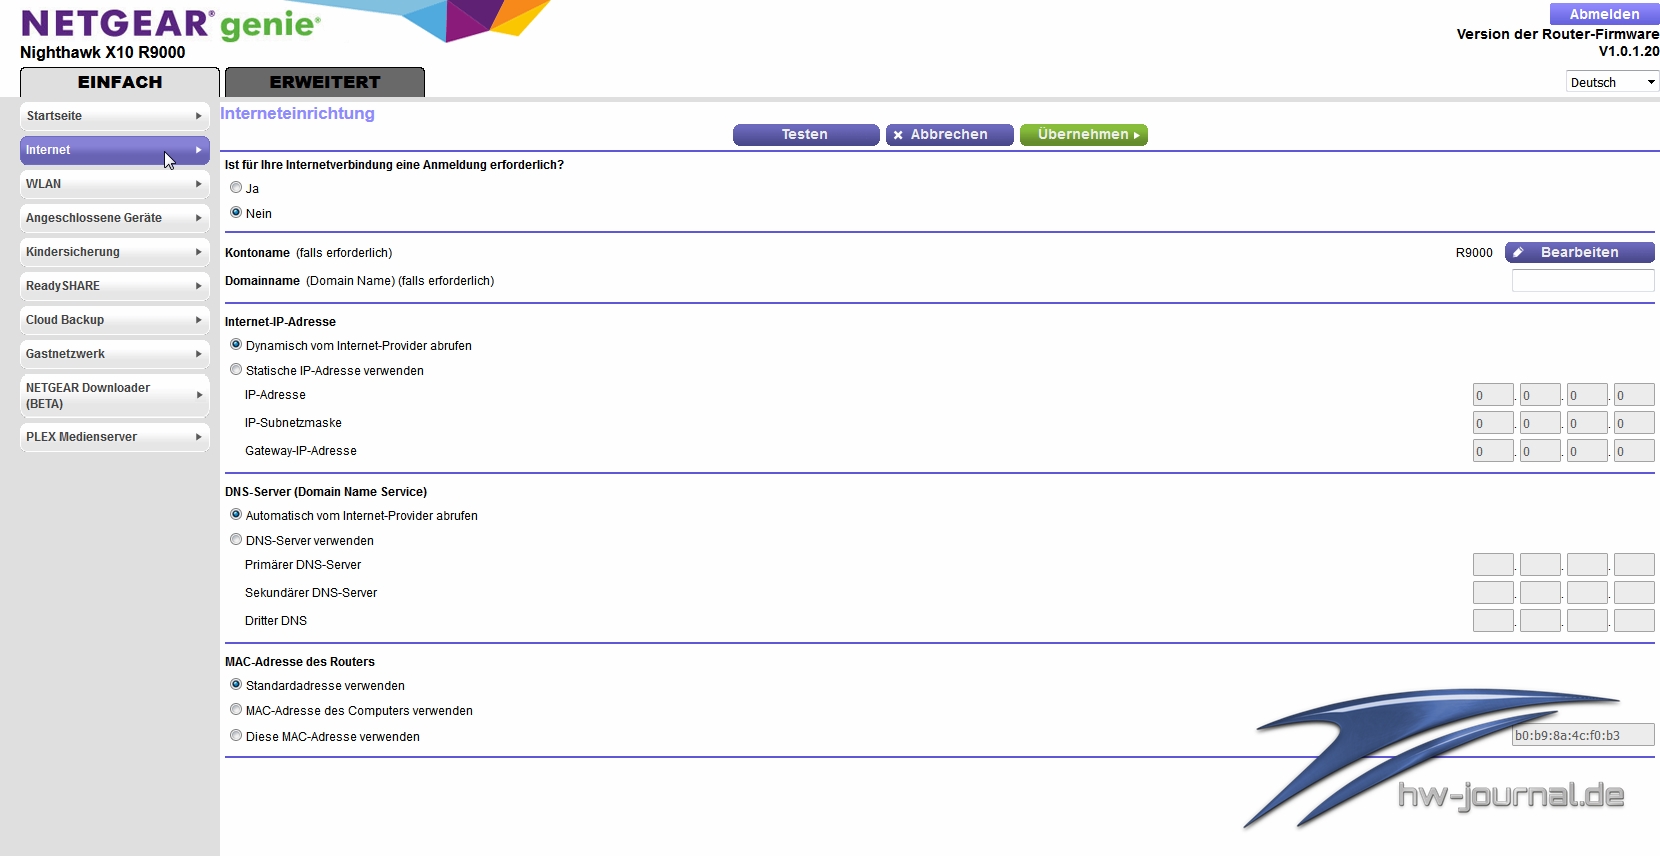Open Angeschlossene Geräte menu item
This screenshot has width=1660, height=856.
click(114, 218)
